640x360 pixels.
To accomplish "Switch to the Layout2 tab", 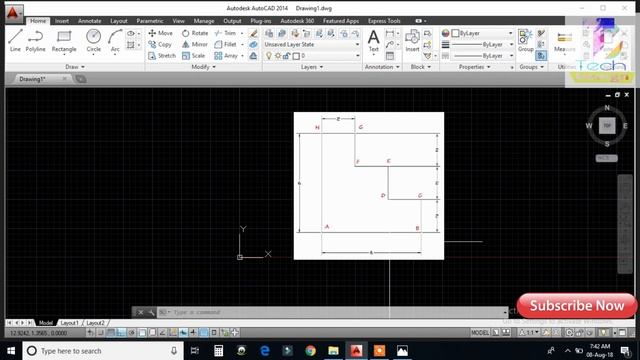I will click(x=96, y=323).
